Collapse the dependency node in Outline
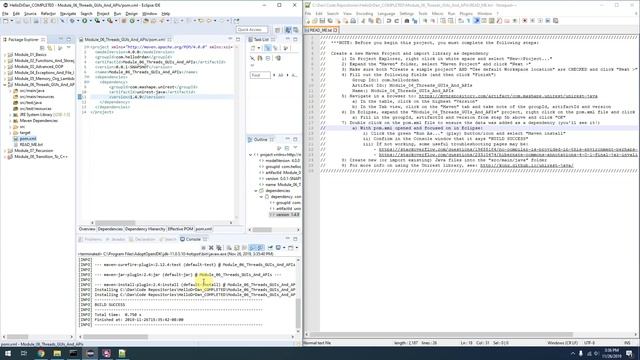The height and width of the screenshot is (360, 640). tap(261, 197)
